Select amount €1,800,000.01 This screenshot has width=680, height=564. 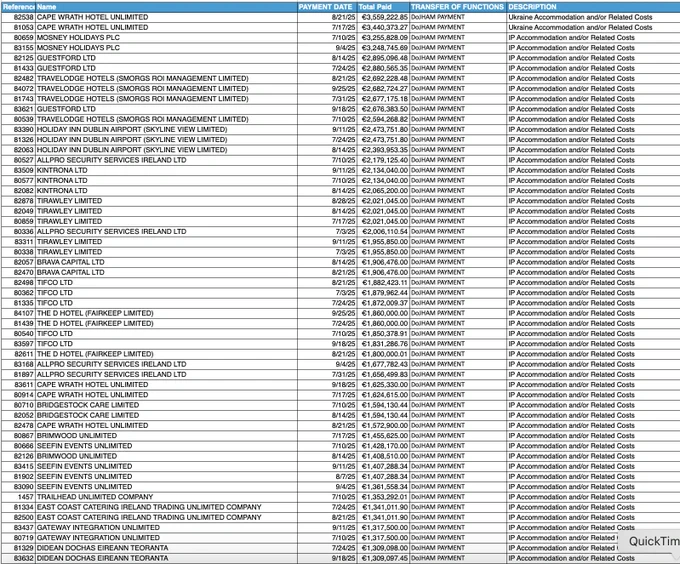click(385, 354)
